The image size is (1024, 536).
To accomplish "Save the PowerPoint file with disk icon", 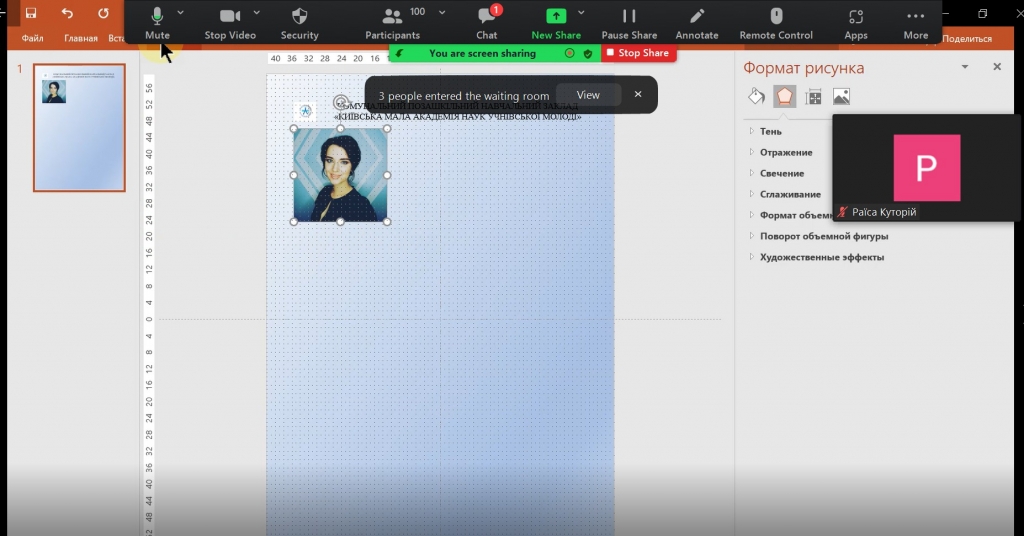I will point(31,13).
